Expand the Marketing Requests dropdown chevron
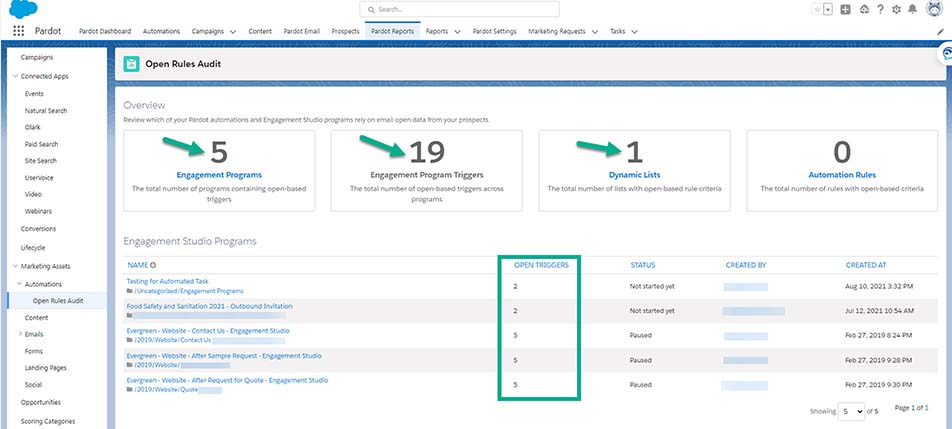Image resolution: width=952 pixels, height=429 pixels. (594, 32)
